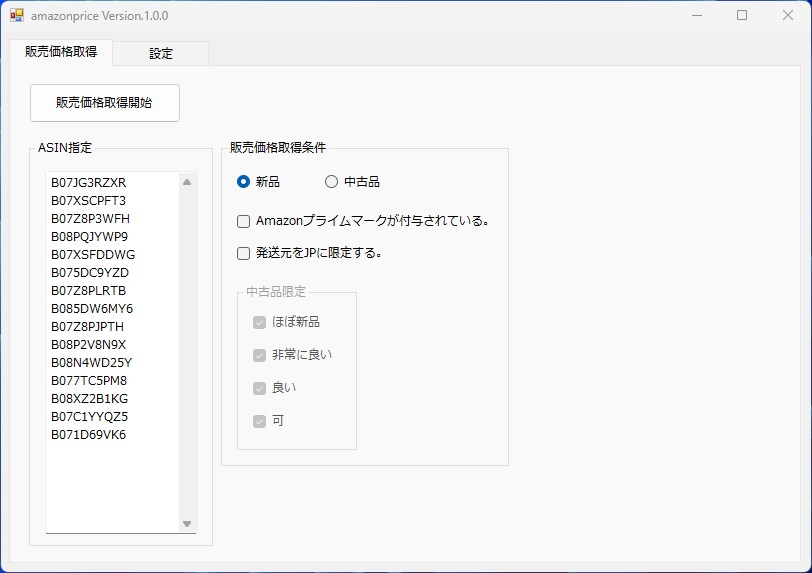
Task: Click ASIN B08XZ2B1KG in the list
Action: click(x=90, y=399)
